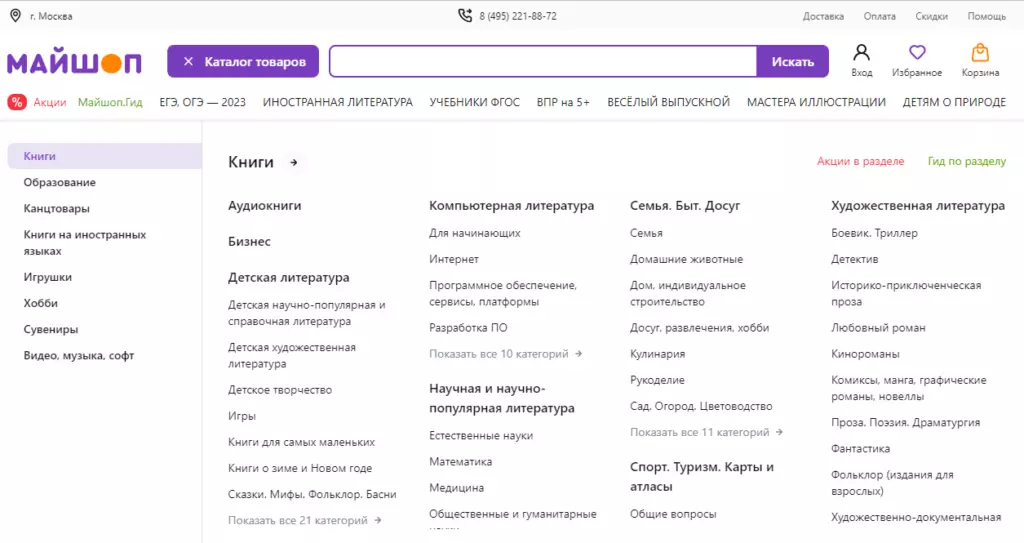Open Научная и научно-популярная литература
The width and height of the screenshot is (1024, 543).
[x=502, y=398]
